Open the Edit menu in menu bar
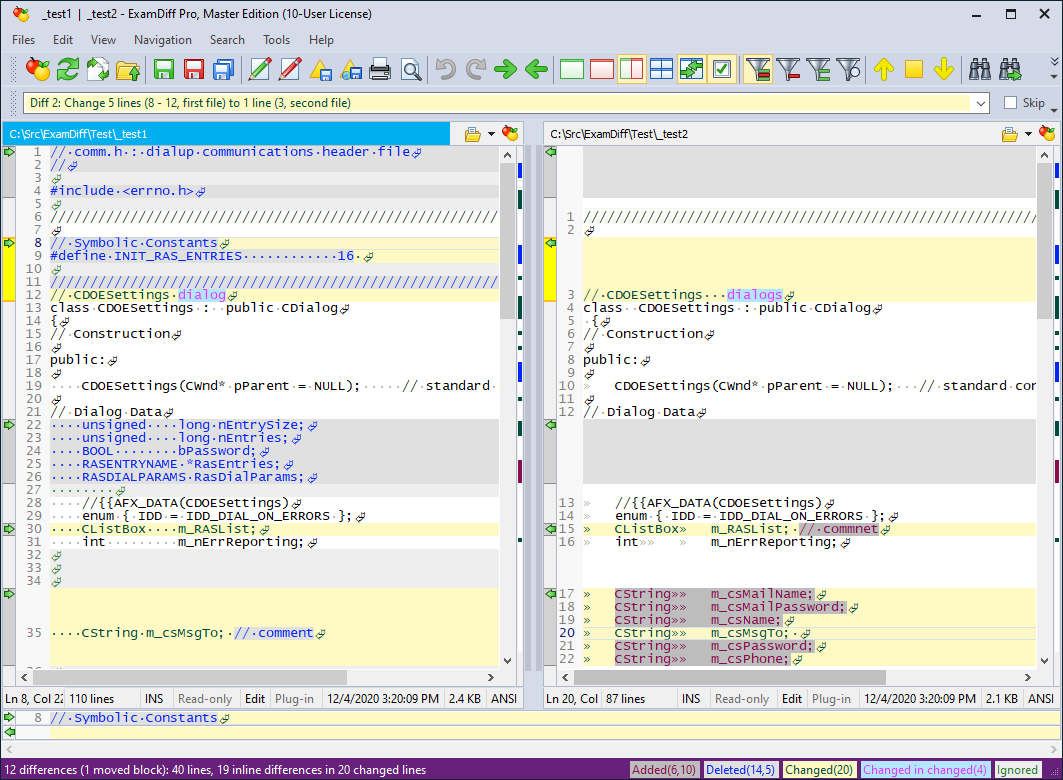Screen dimensions: 1063x780 click(x=63, y=40)
